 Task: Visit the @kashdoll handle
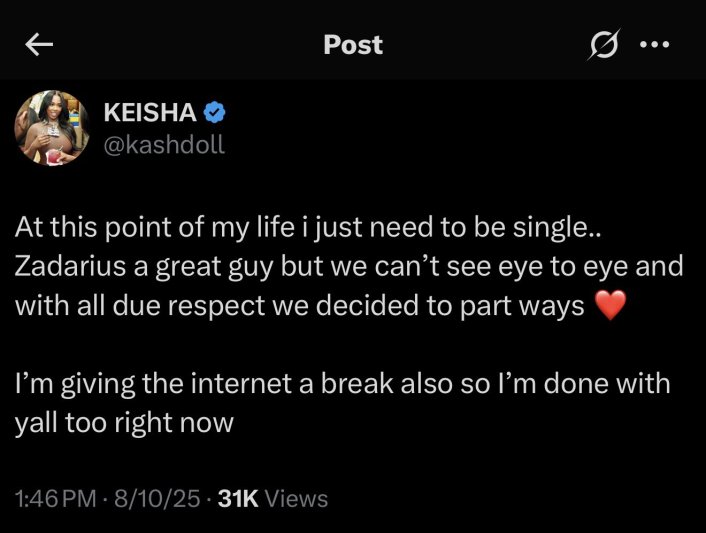click(164, 145)
